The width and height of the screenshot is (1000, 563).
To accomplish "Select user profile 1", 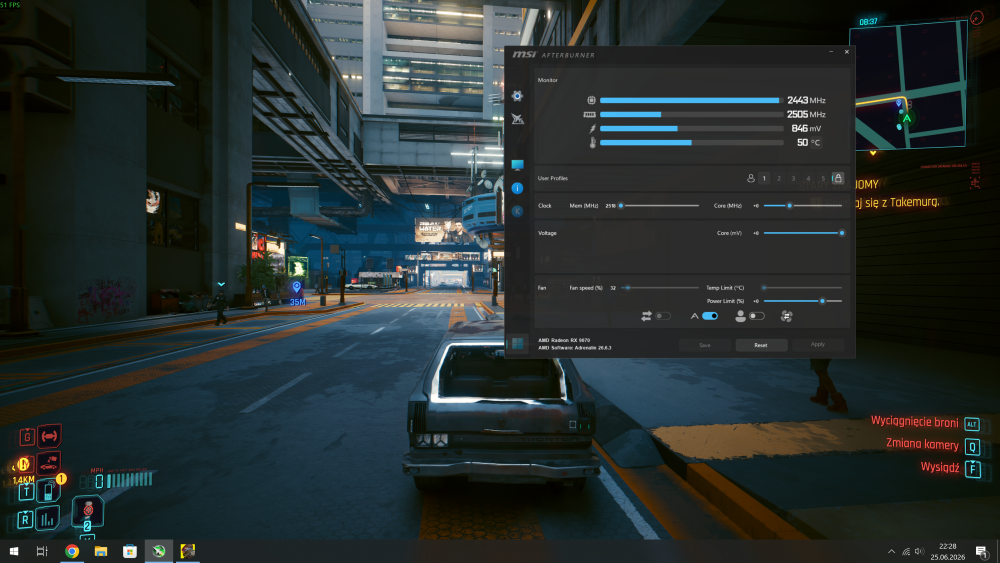I will pyautogui.click(x=764, y=179).
